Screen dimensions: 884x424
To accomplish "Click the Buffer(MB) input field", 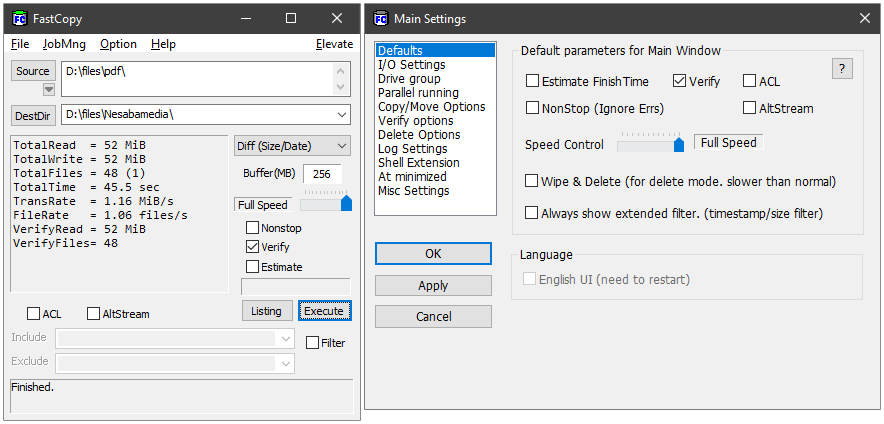I will pyautogui.click(x=322, y=174).
